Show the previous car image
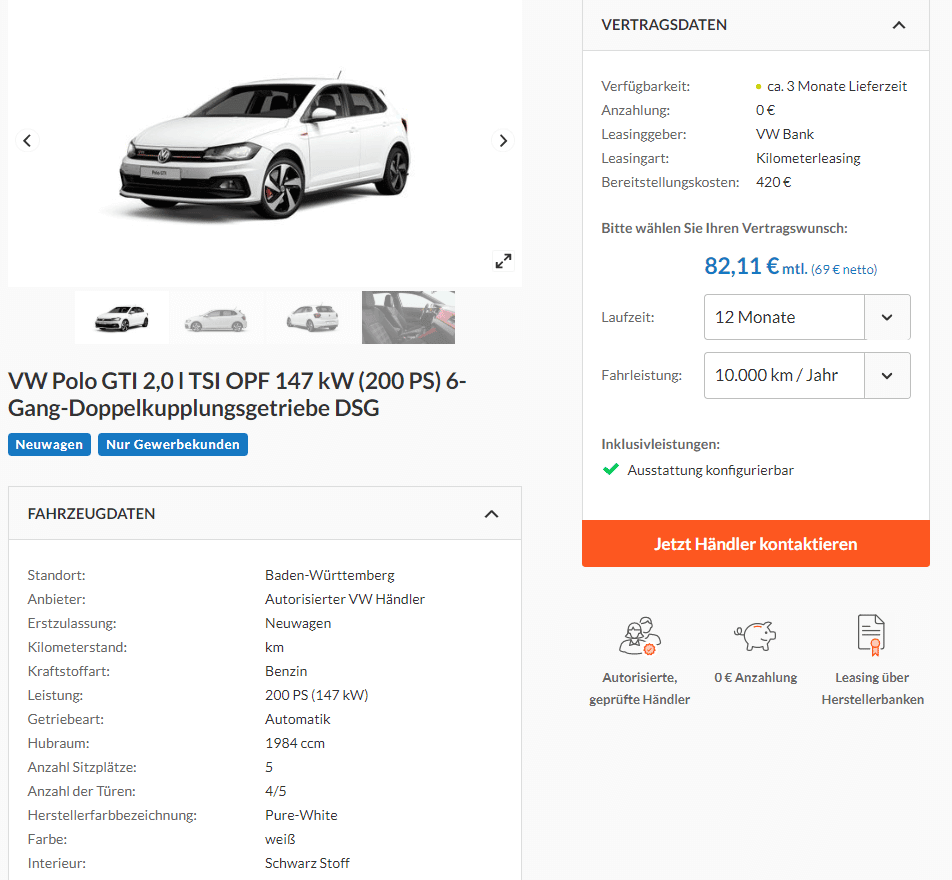Image resolution: width=952 pixels, height=880 pixels. [x=27, y=140]
